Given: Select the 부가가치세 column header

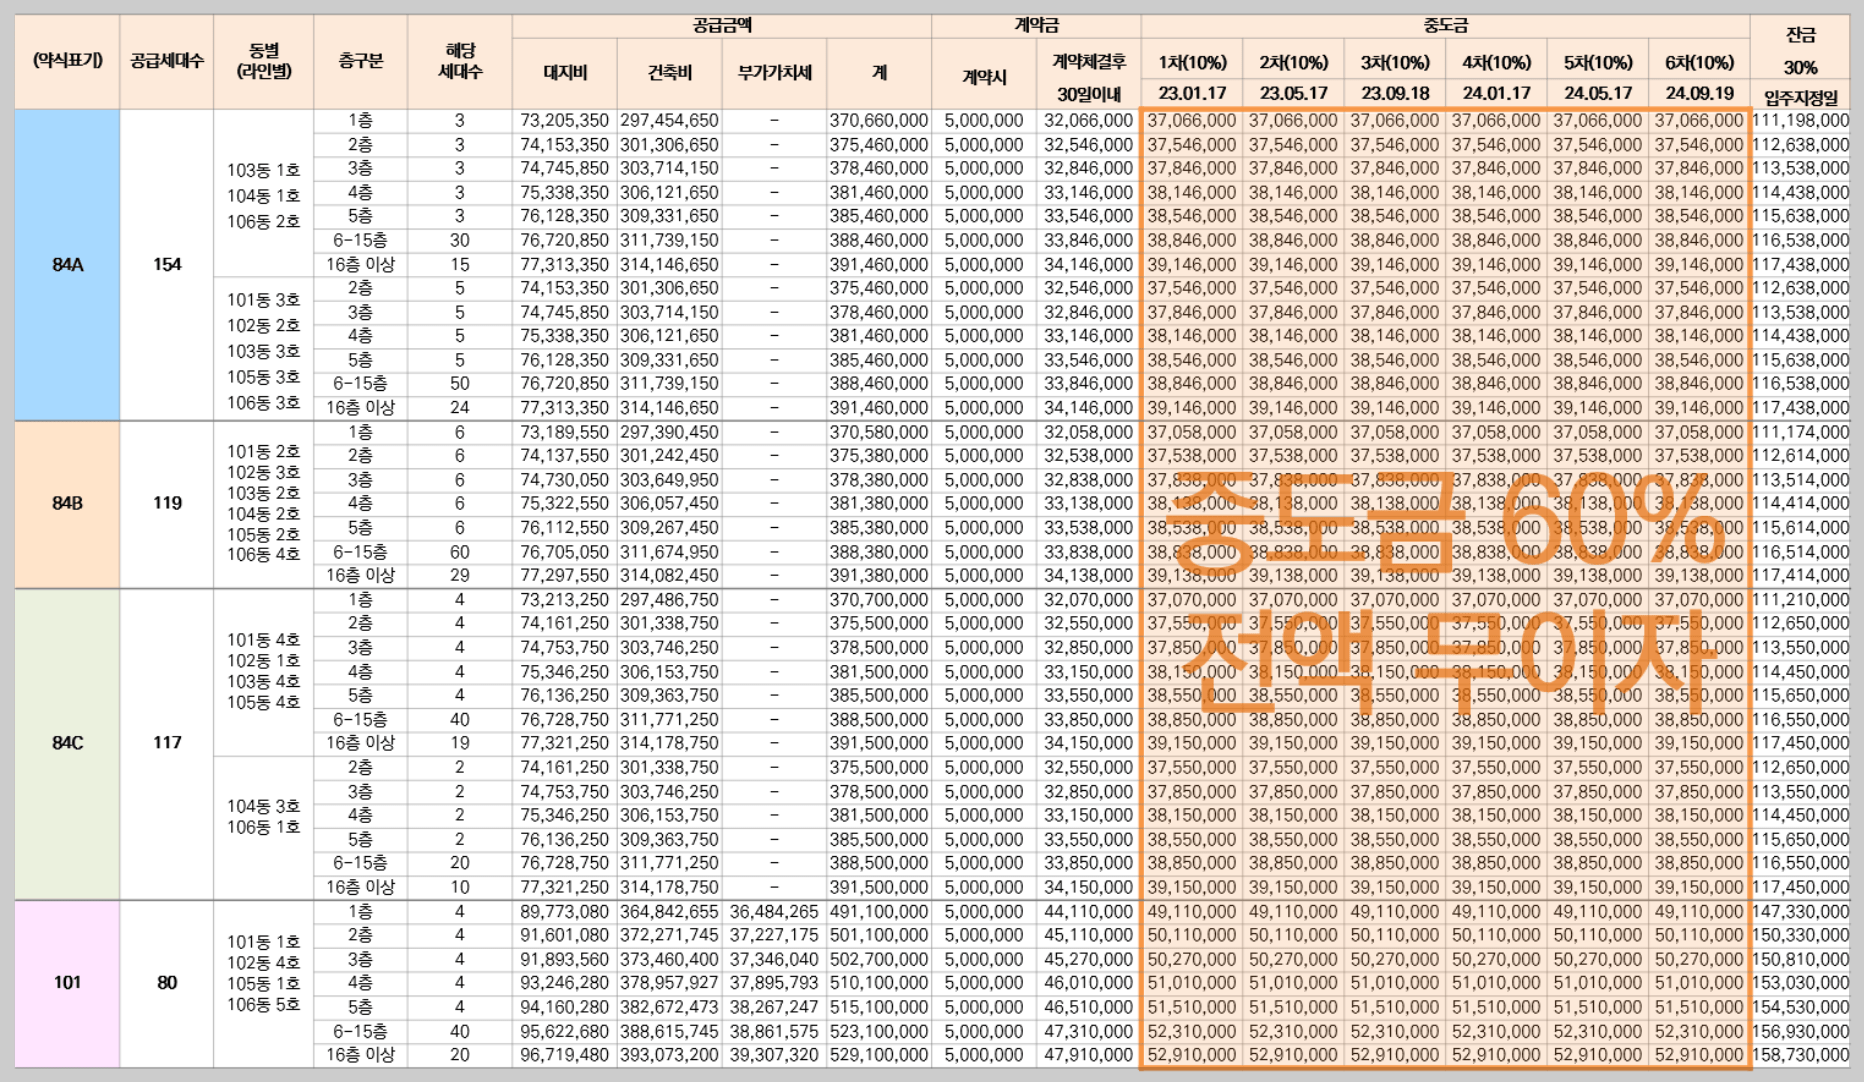Looking at the screenshot, I should 775,73.
